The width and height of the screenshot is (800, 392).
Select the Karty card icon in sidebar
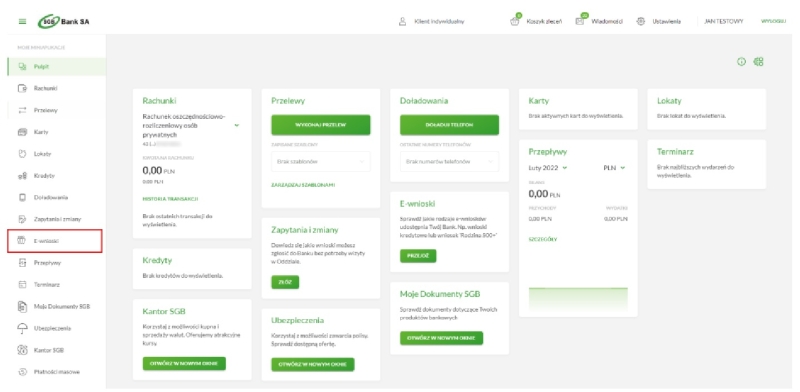click(22, 132)
